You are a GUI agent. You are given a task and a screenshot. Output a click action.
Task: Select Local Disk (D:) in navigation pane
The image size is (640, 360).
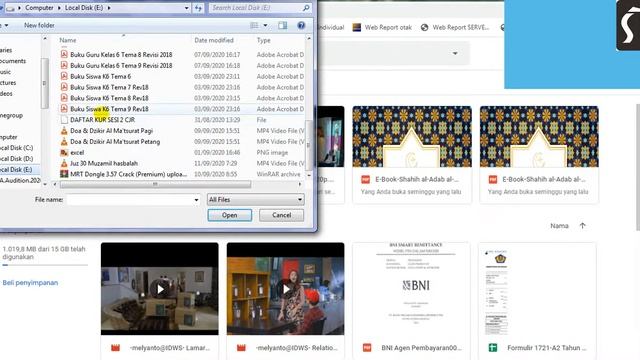tap(16, 159)
